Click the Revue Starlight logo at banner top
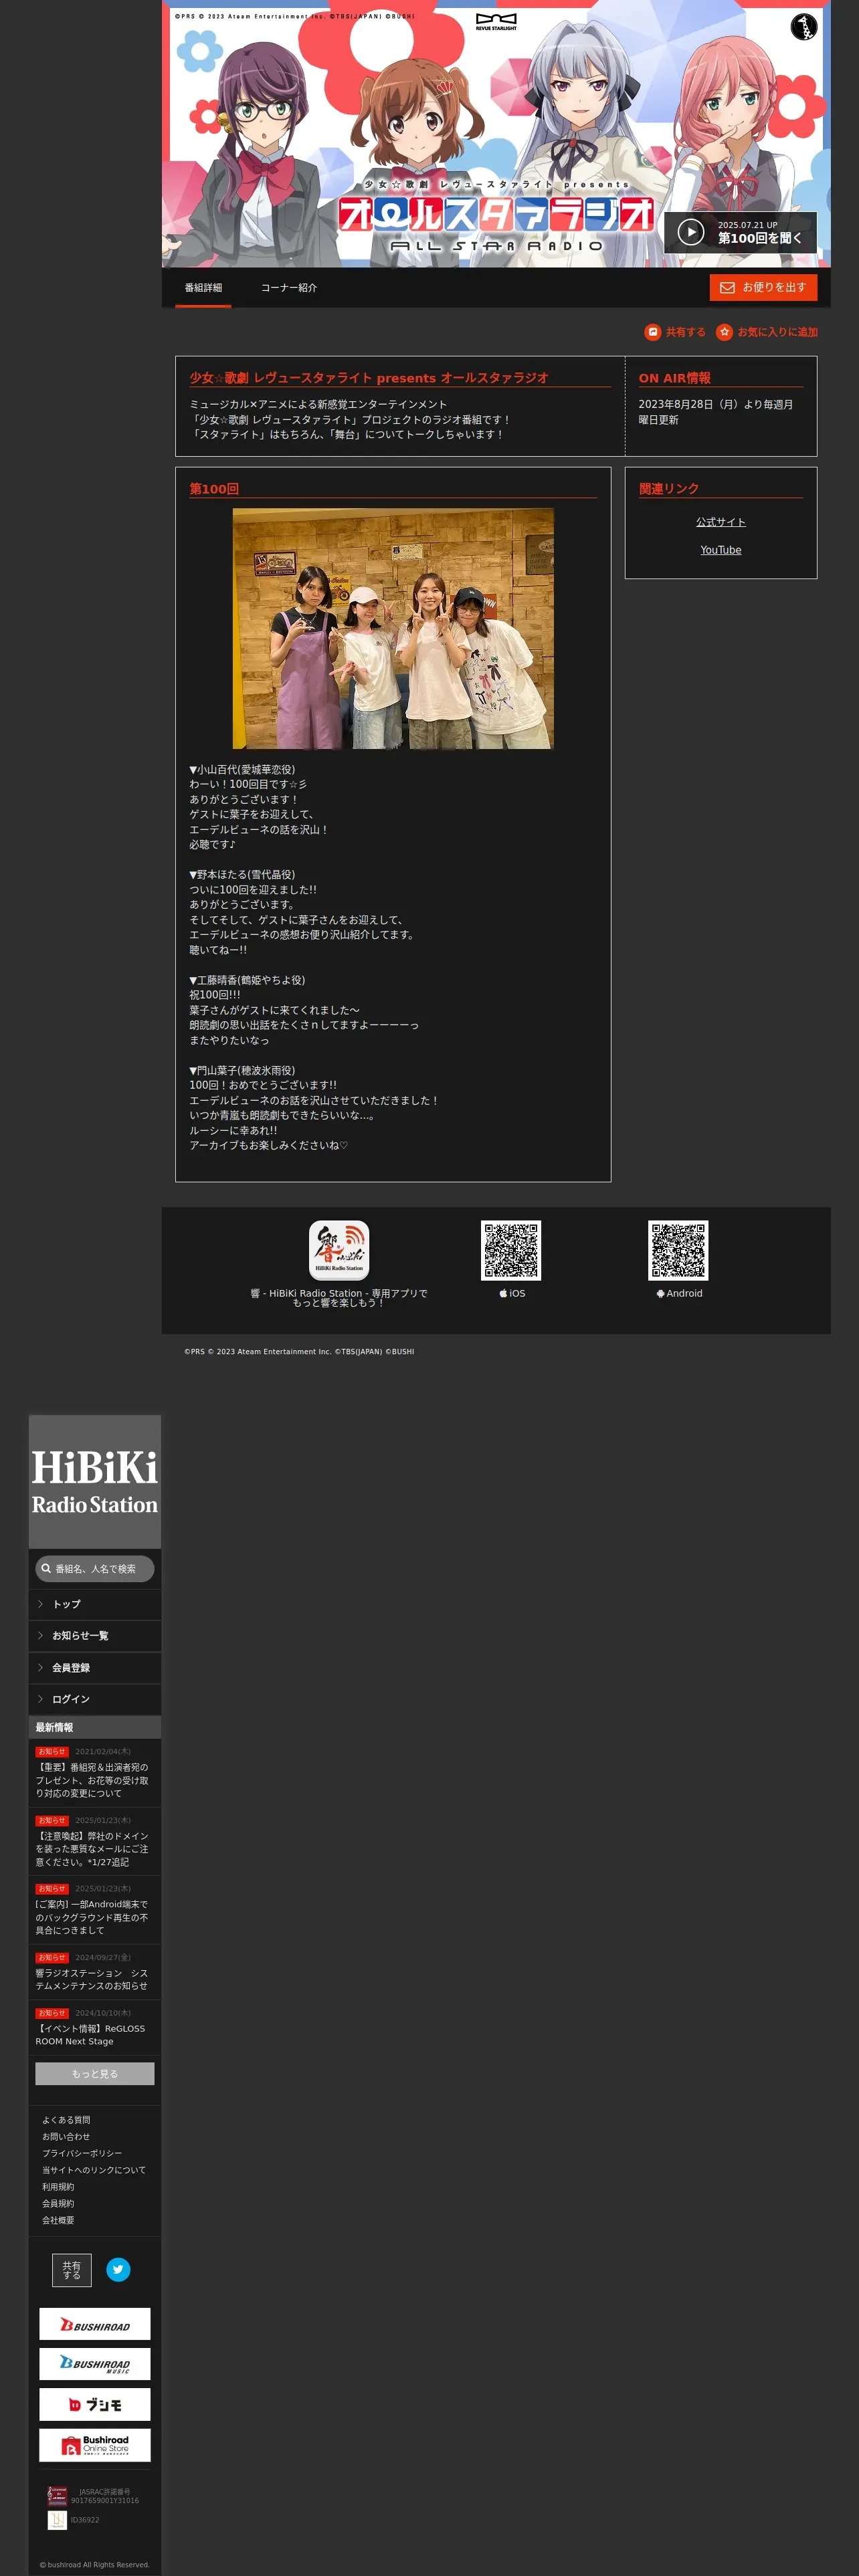This screenshot has width=859, height=2576. [x=496, y=22]
